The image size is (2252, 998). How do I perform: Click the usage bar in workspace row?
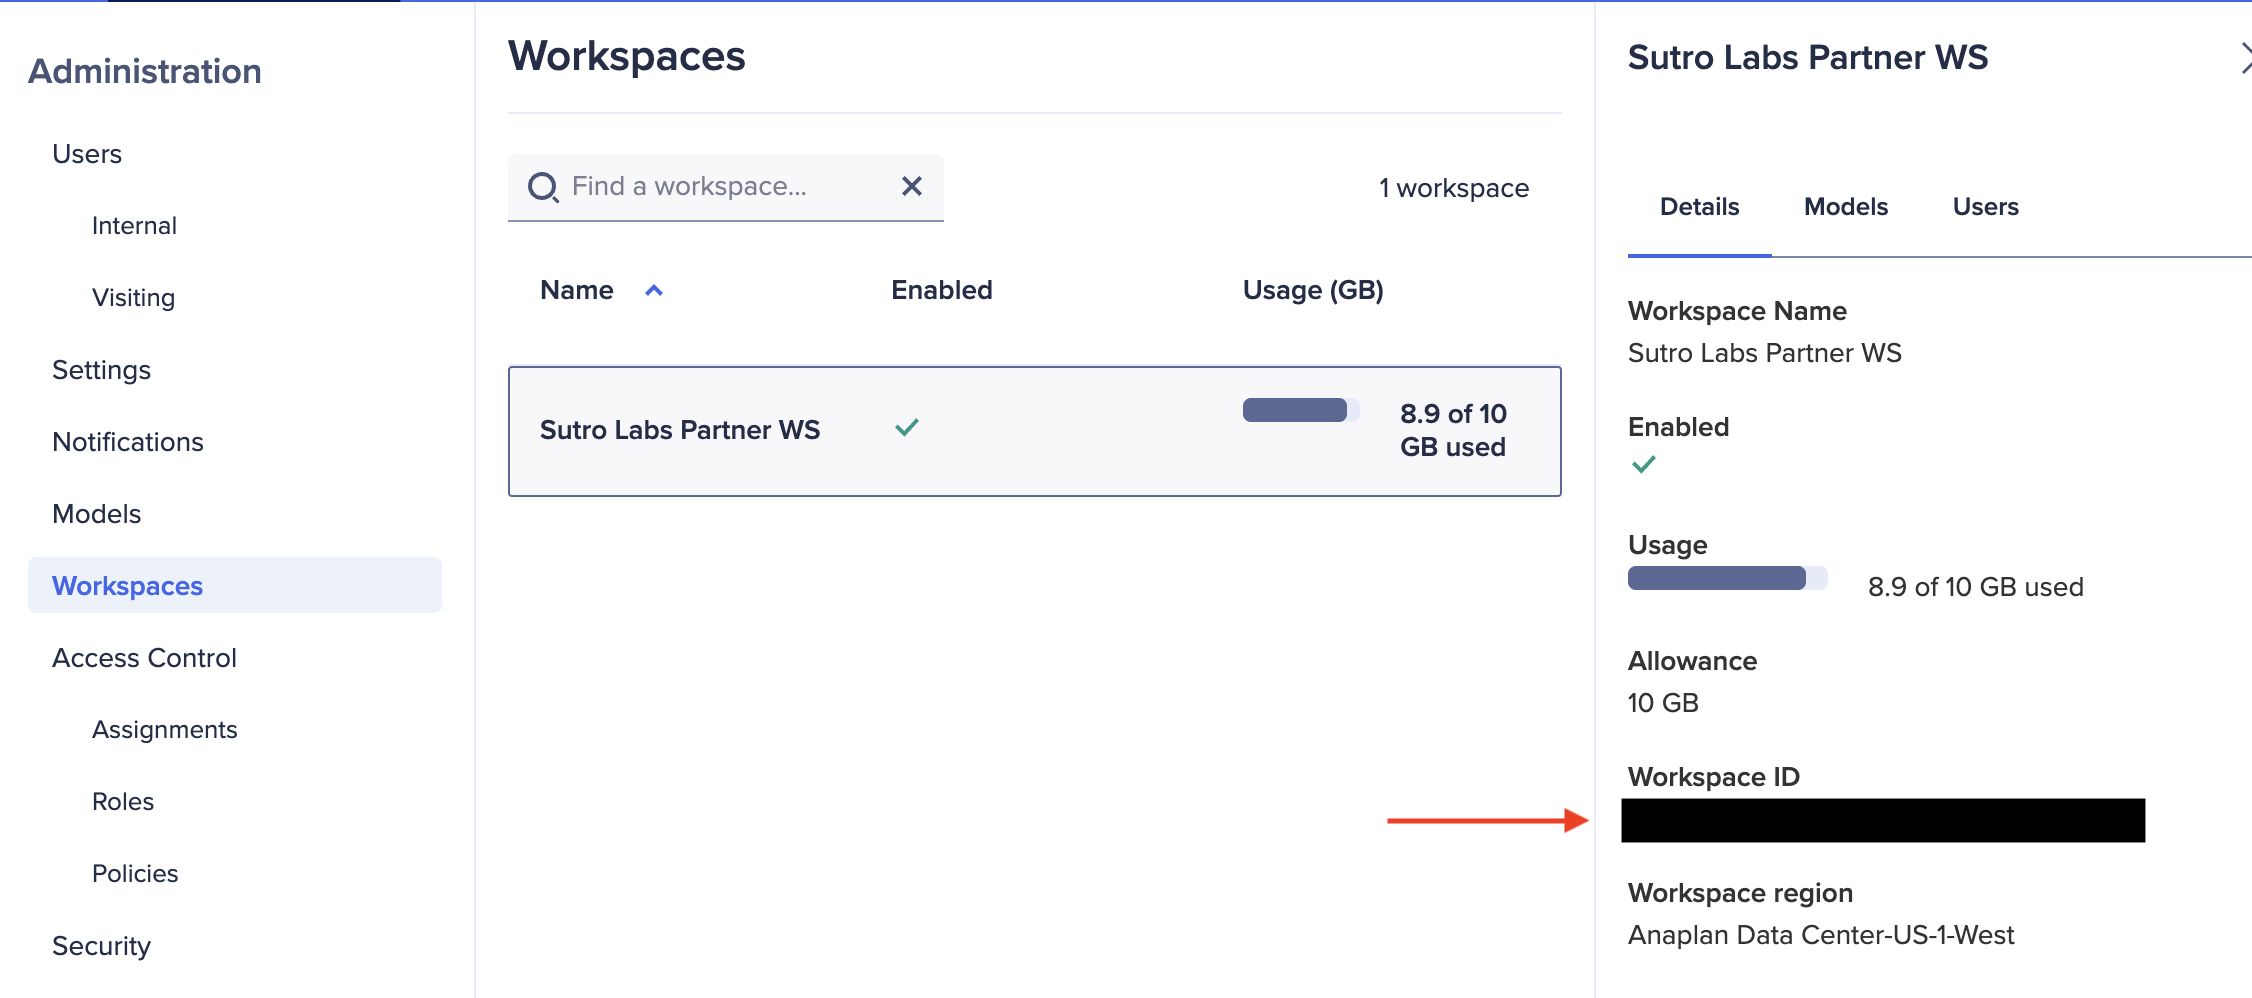(x=1299, y=411)
